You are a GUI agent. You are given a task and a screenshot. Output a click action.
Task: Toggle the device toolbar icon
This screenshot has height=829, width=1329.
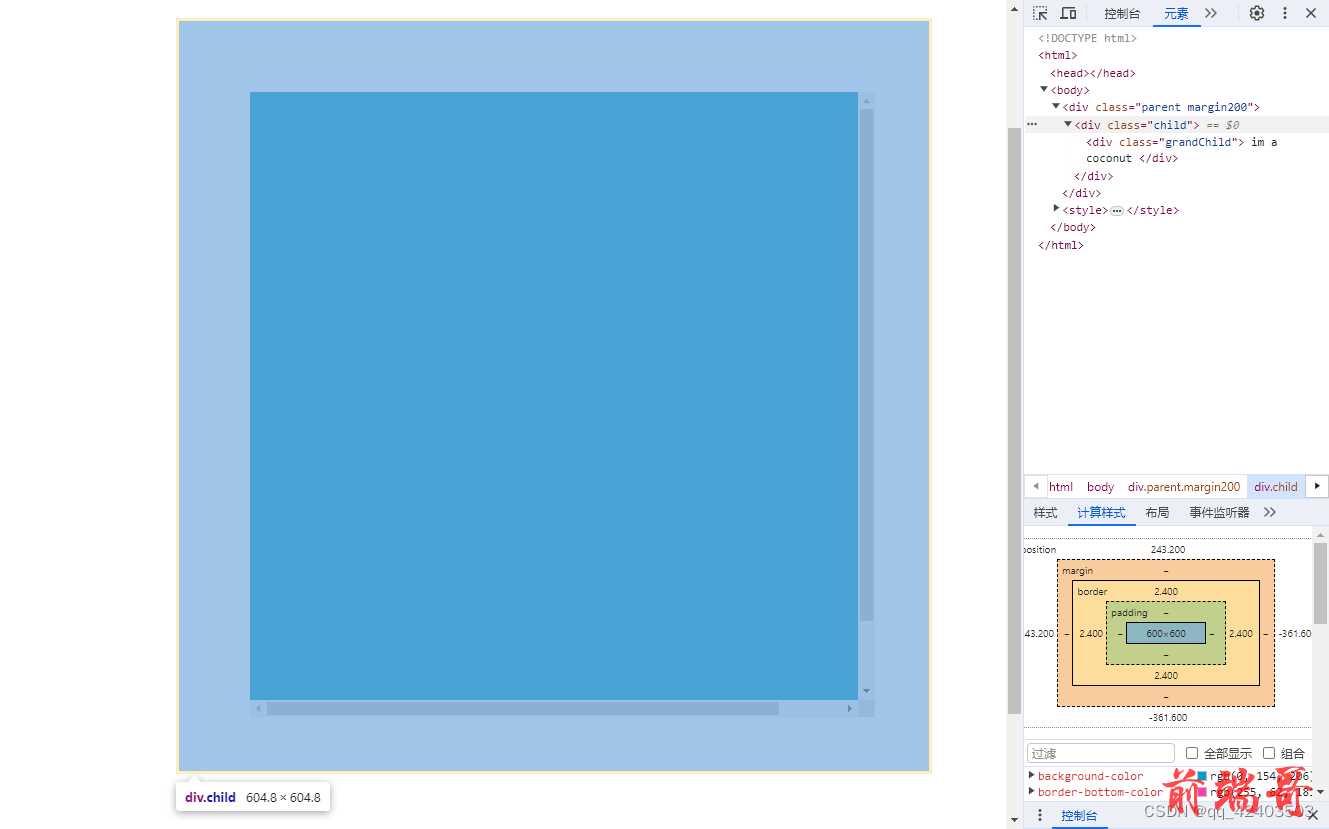(x=1068, y=13)
